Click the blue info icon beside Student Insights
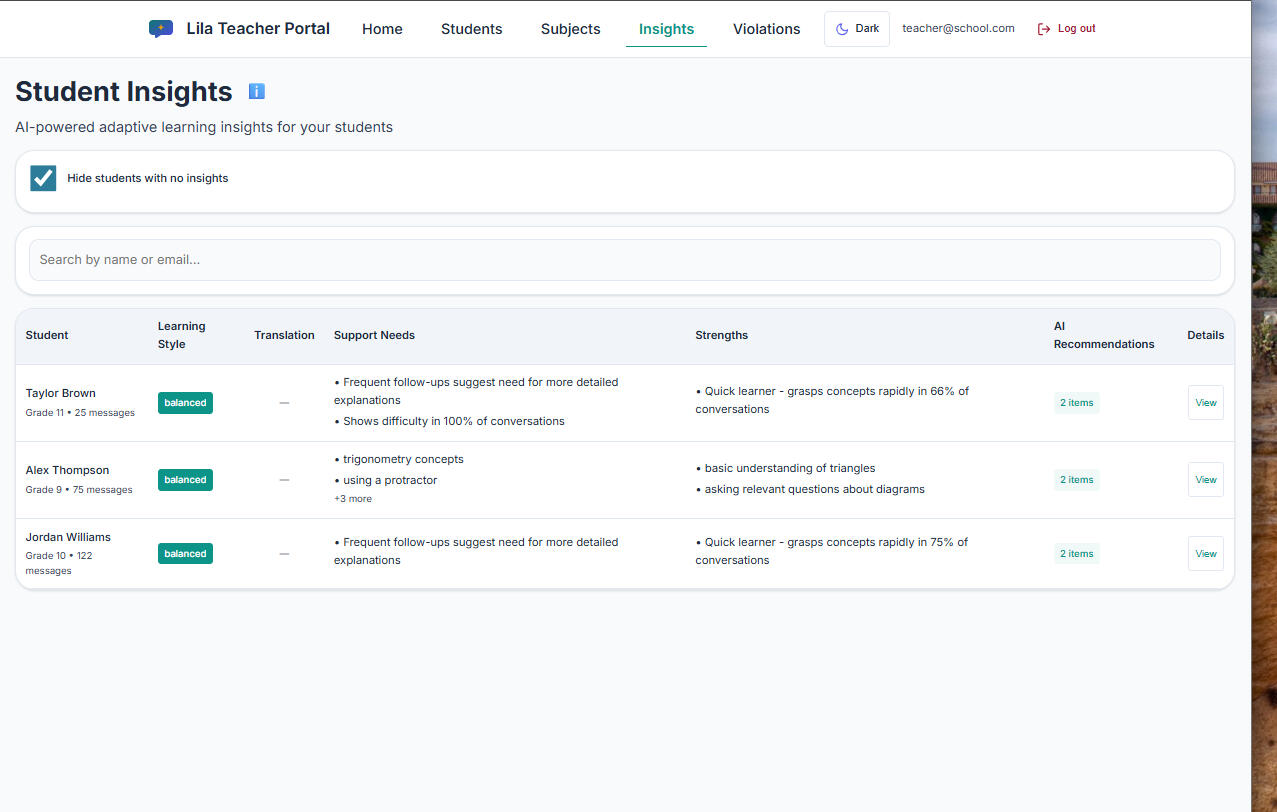The image size is (1277, 812). pyautogui.click(x=257, y=92)
